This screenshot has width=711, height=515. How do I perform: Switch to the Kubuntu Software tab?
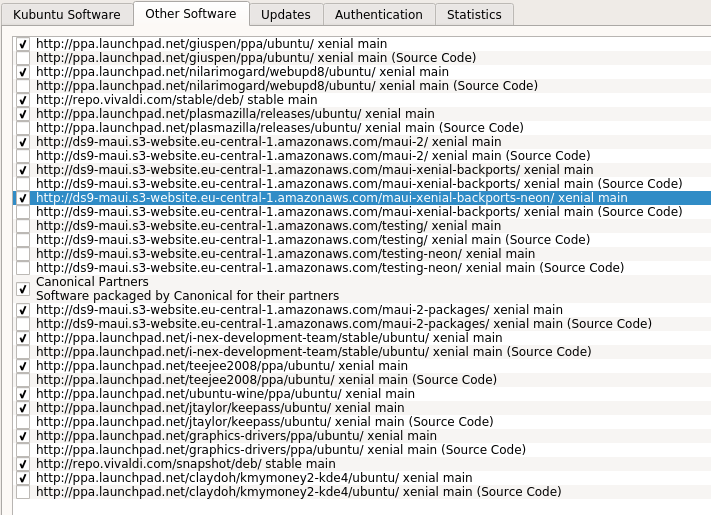(67, 15)
